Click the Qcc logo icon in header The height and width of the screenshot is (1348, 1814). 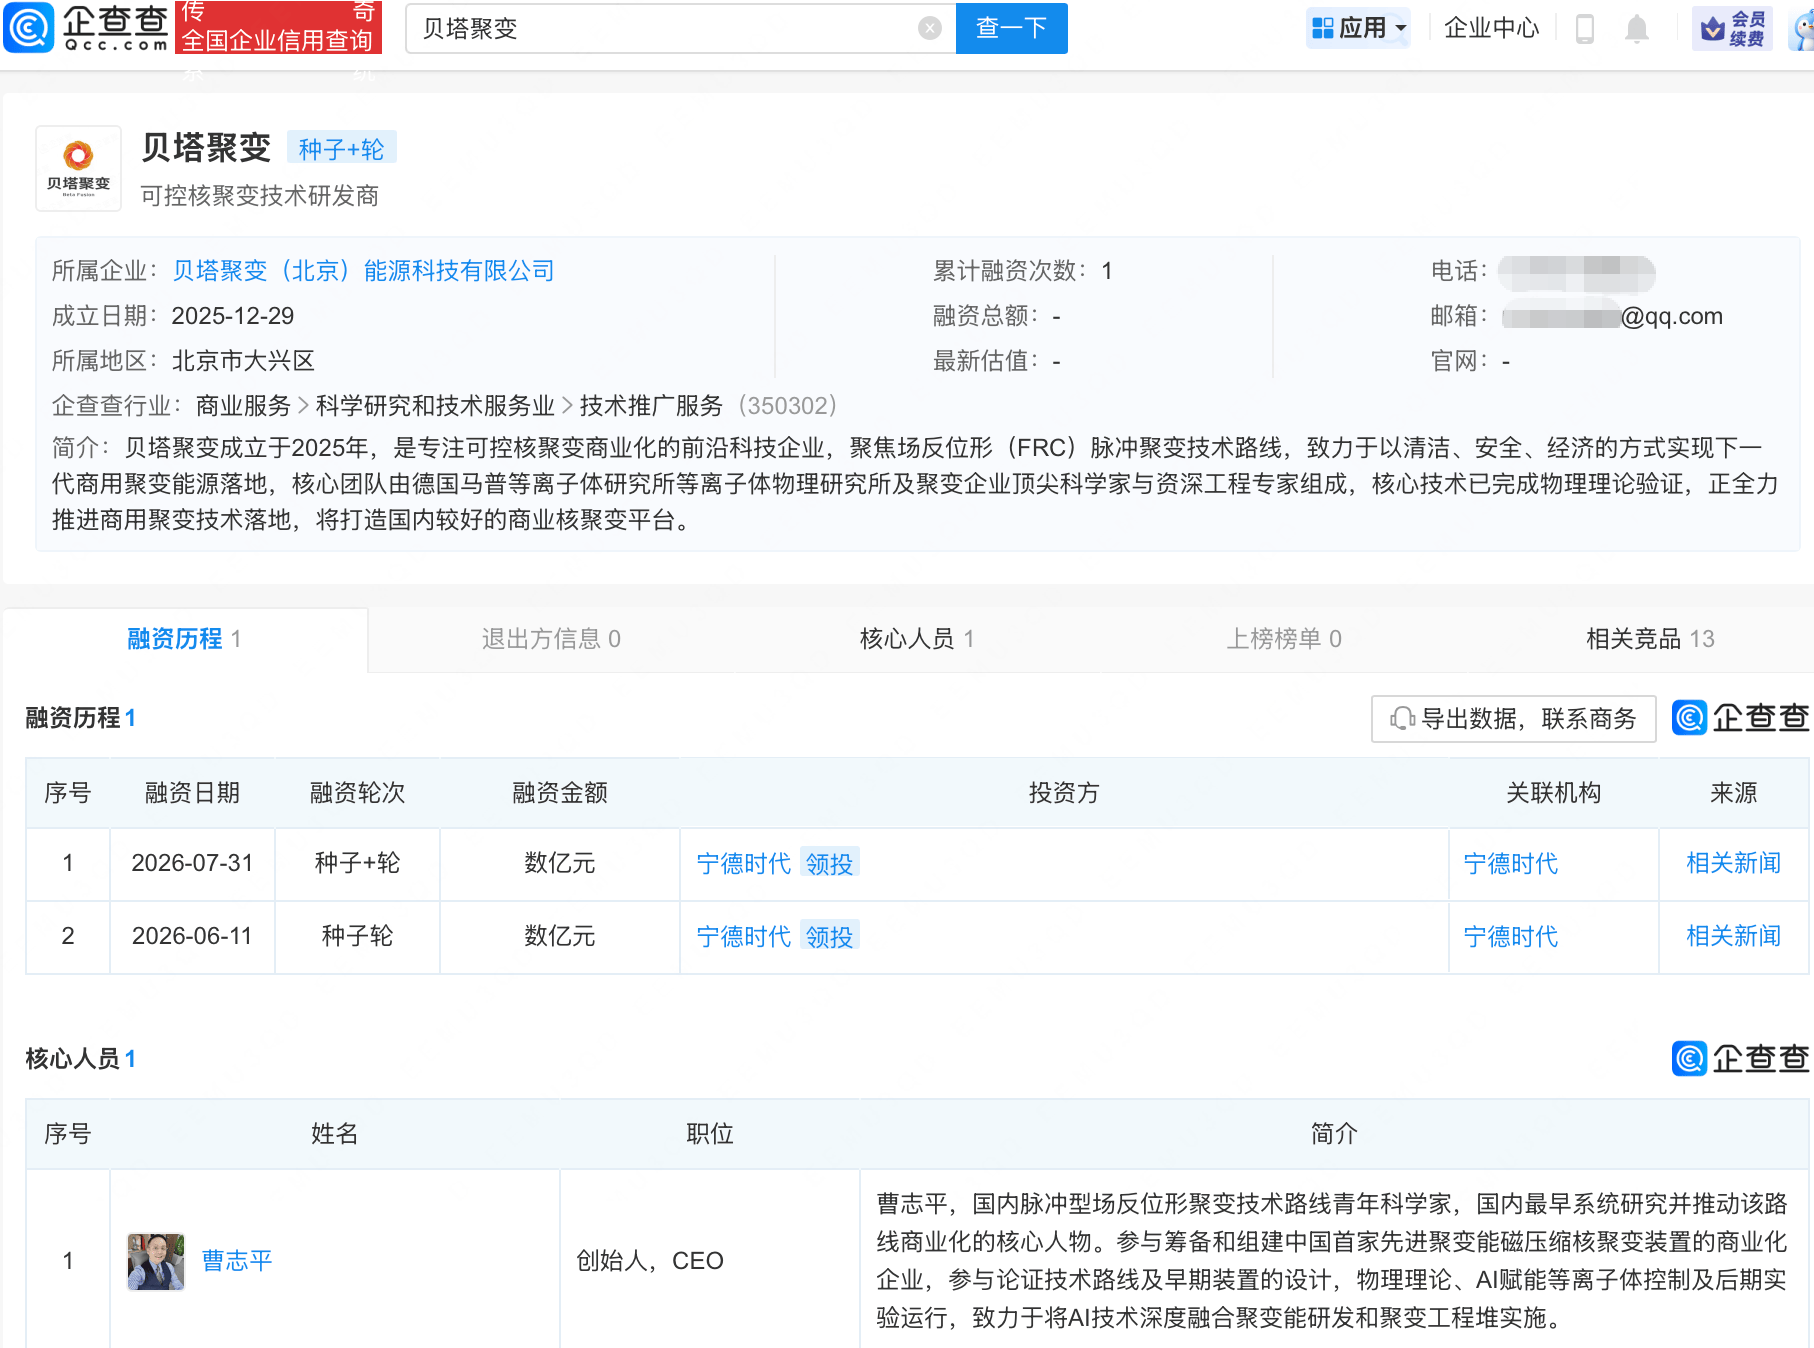click(29, 27)
